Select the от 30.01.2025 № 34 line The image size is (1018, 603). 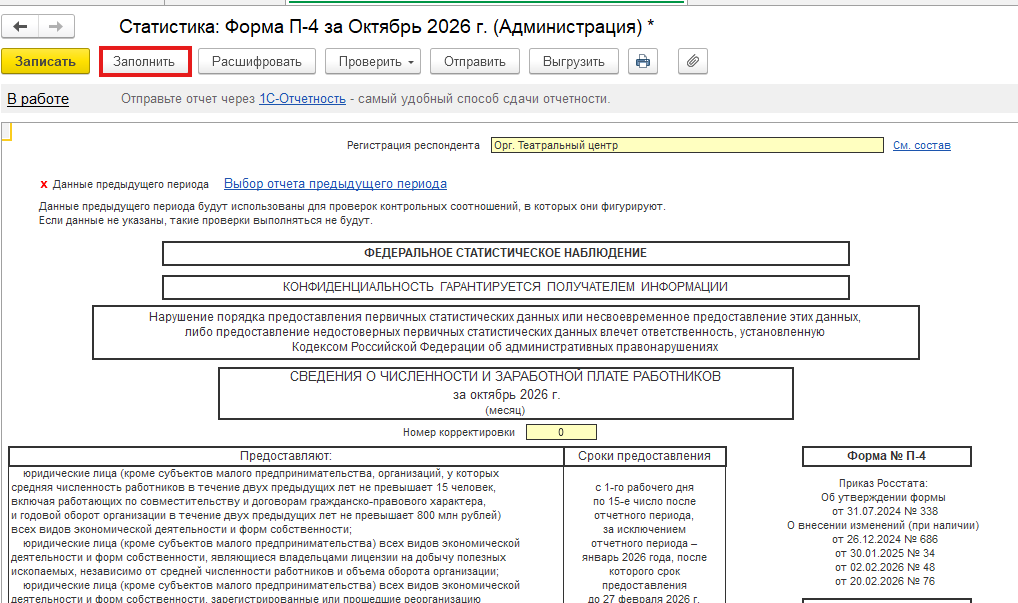pos(884,554)
